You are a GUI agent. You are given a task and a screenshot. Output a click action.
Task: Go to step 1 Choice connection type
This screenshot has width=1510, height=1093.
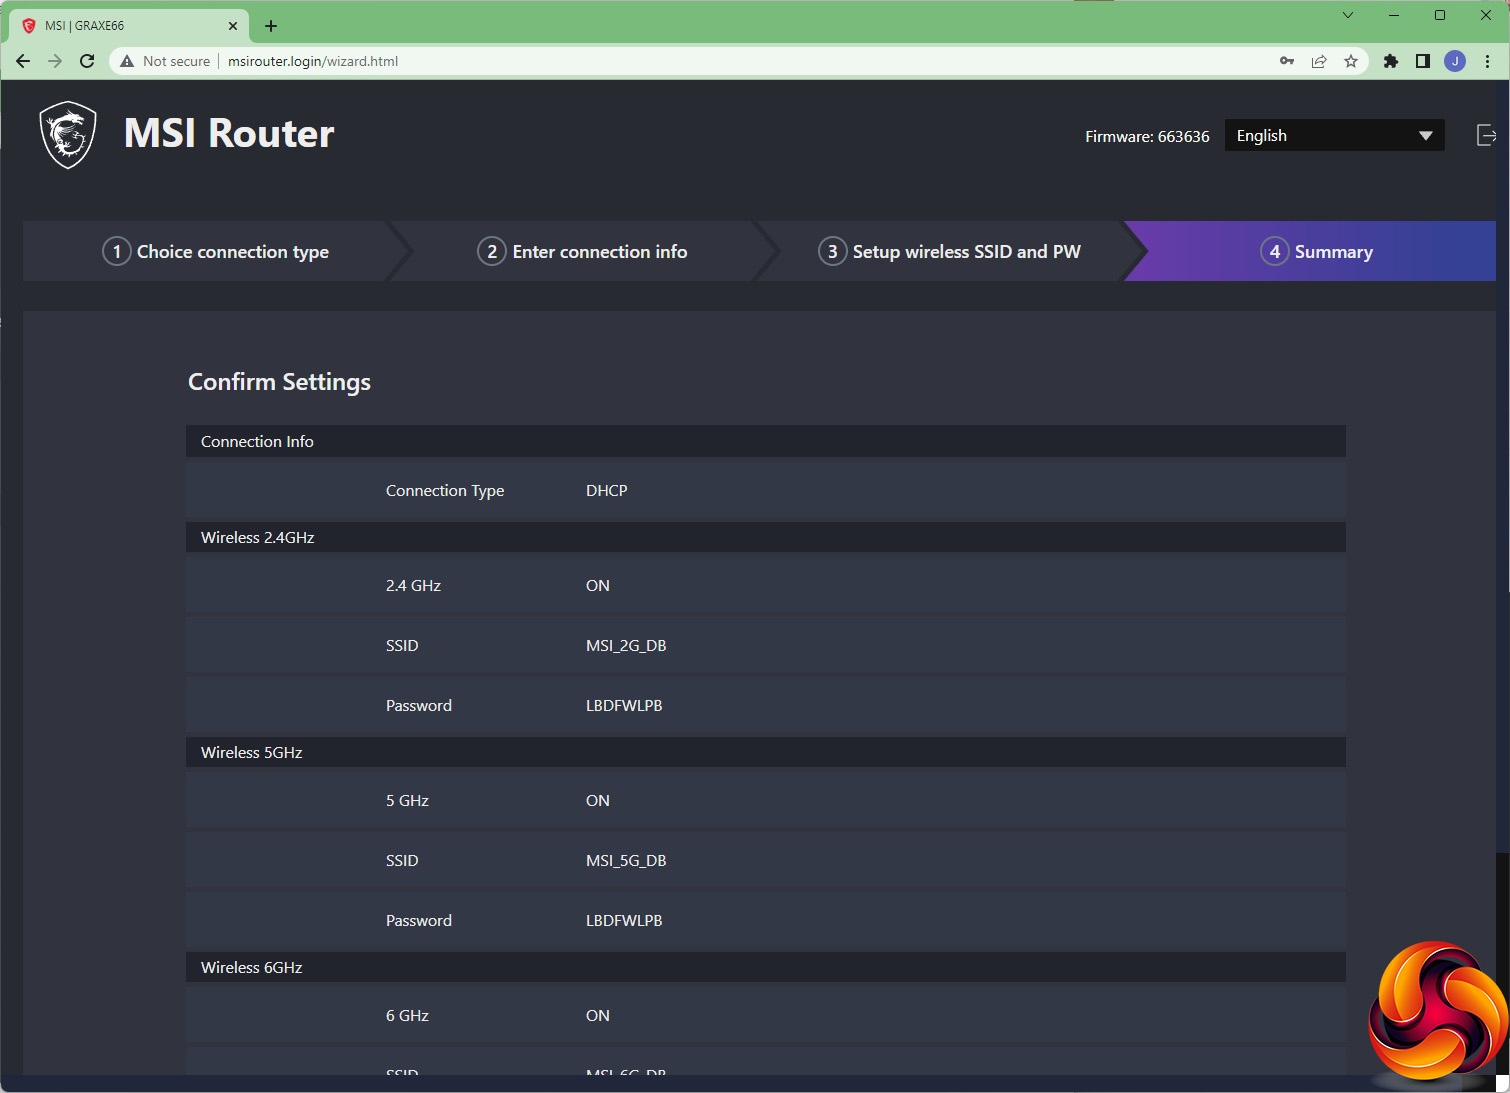pyautogui.click(x=215, y=251)
